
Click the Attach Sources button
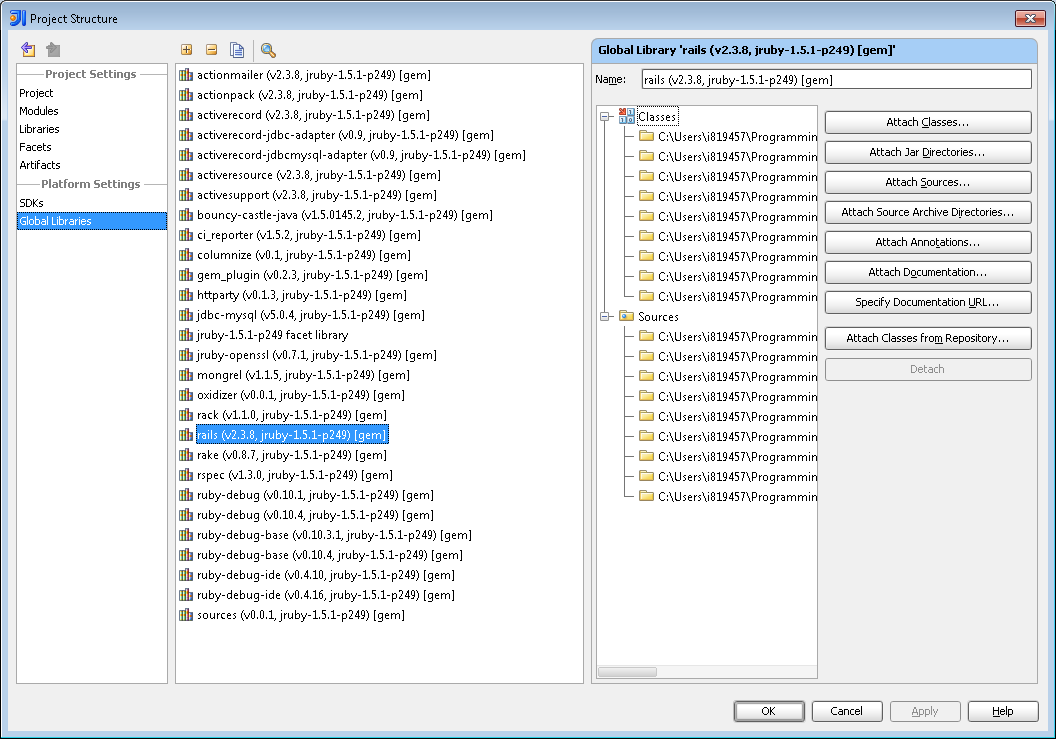tap(927, 182)
